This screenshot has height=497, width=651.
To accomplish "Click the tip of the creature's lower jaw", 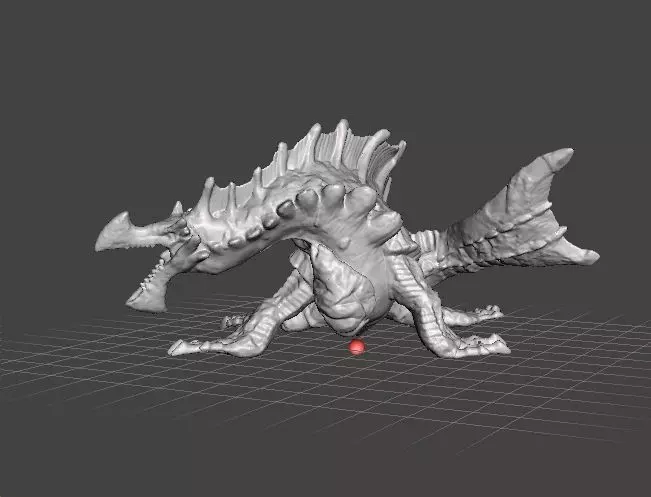I will tap(145, 301).
